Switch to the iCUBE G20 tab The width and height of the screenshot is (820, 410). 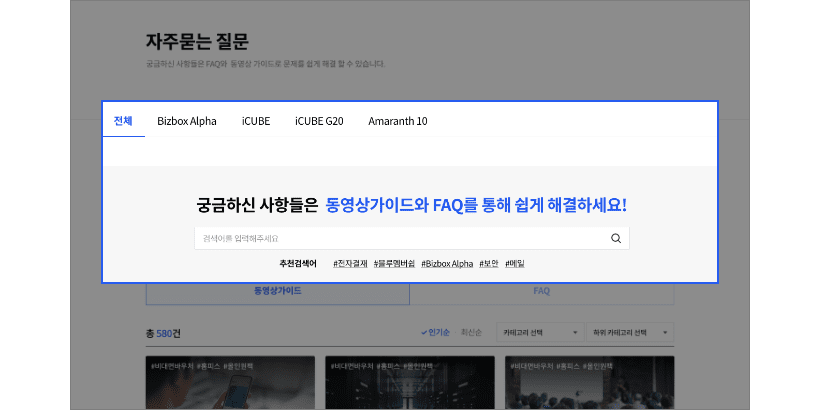(x=319, y=121)
